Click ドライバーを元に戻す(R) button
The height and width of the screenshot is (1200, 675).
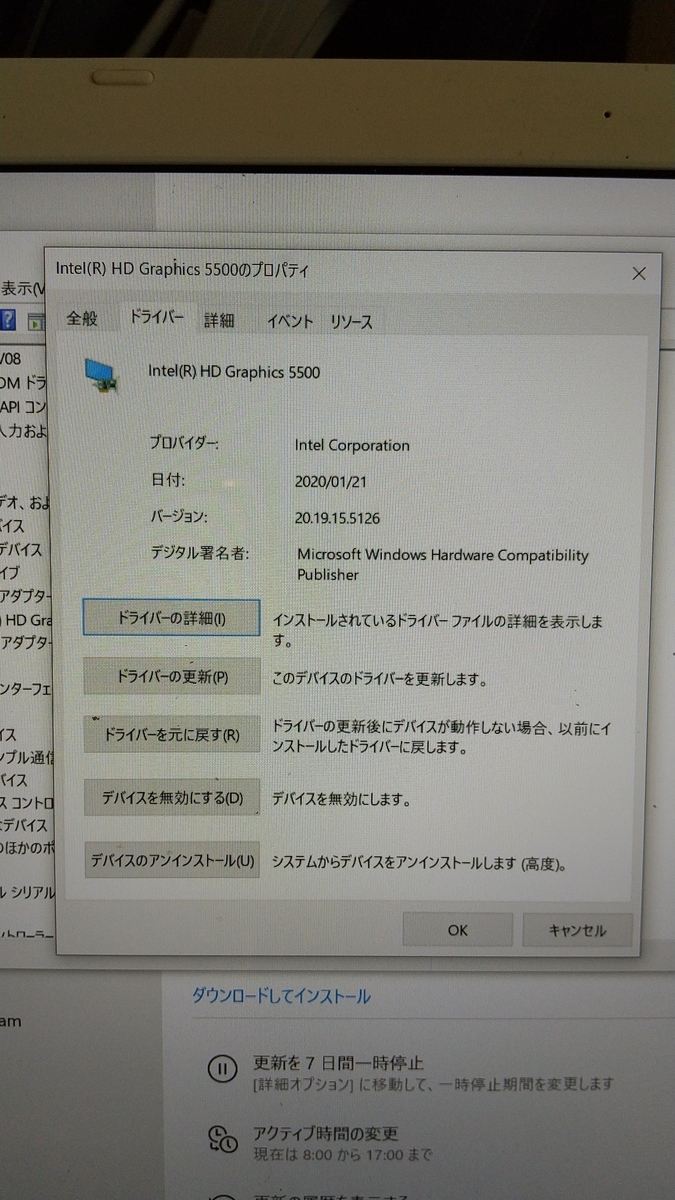[172, 735]
